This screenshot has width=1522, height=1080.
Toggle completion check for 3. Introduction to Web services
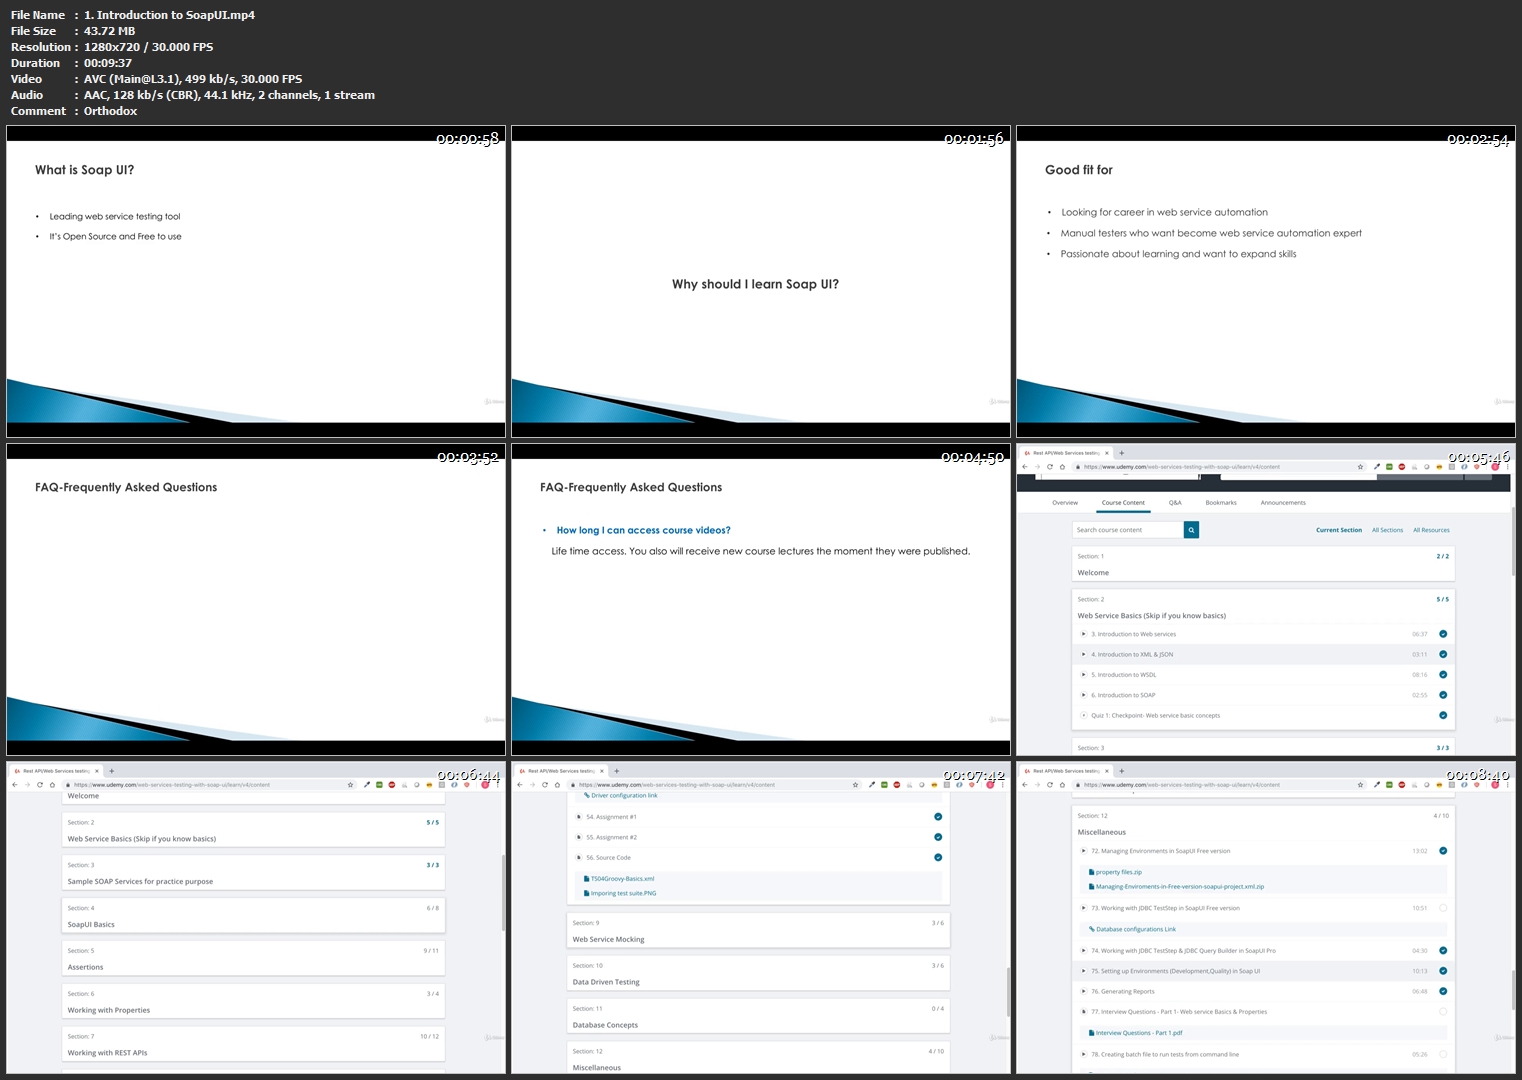click(x=1443, y=634)
